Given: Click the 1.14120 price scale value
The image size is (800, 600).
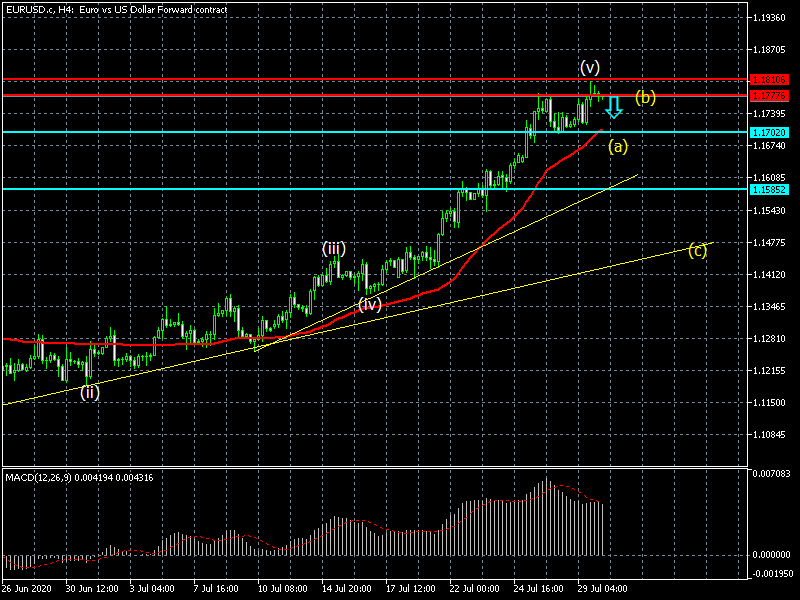Looking at the screenshot, I should click(x=769, y=274).
